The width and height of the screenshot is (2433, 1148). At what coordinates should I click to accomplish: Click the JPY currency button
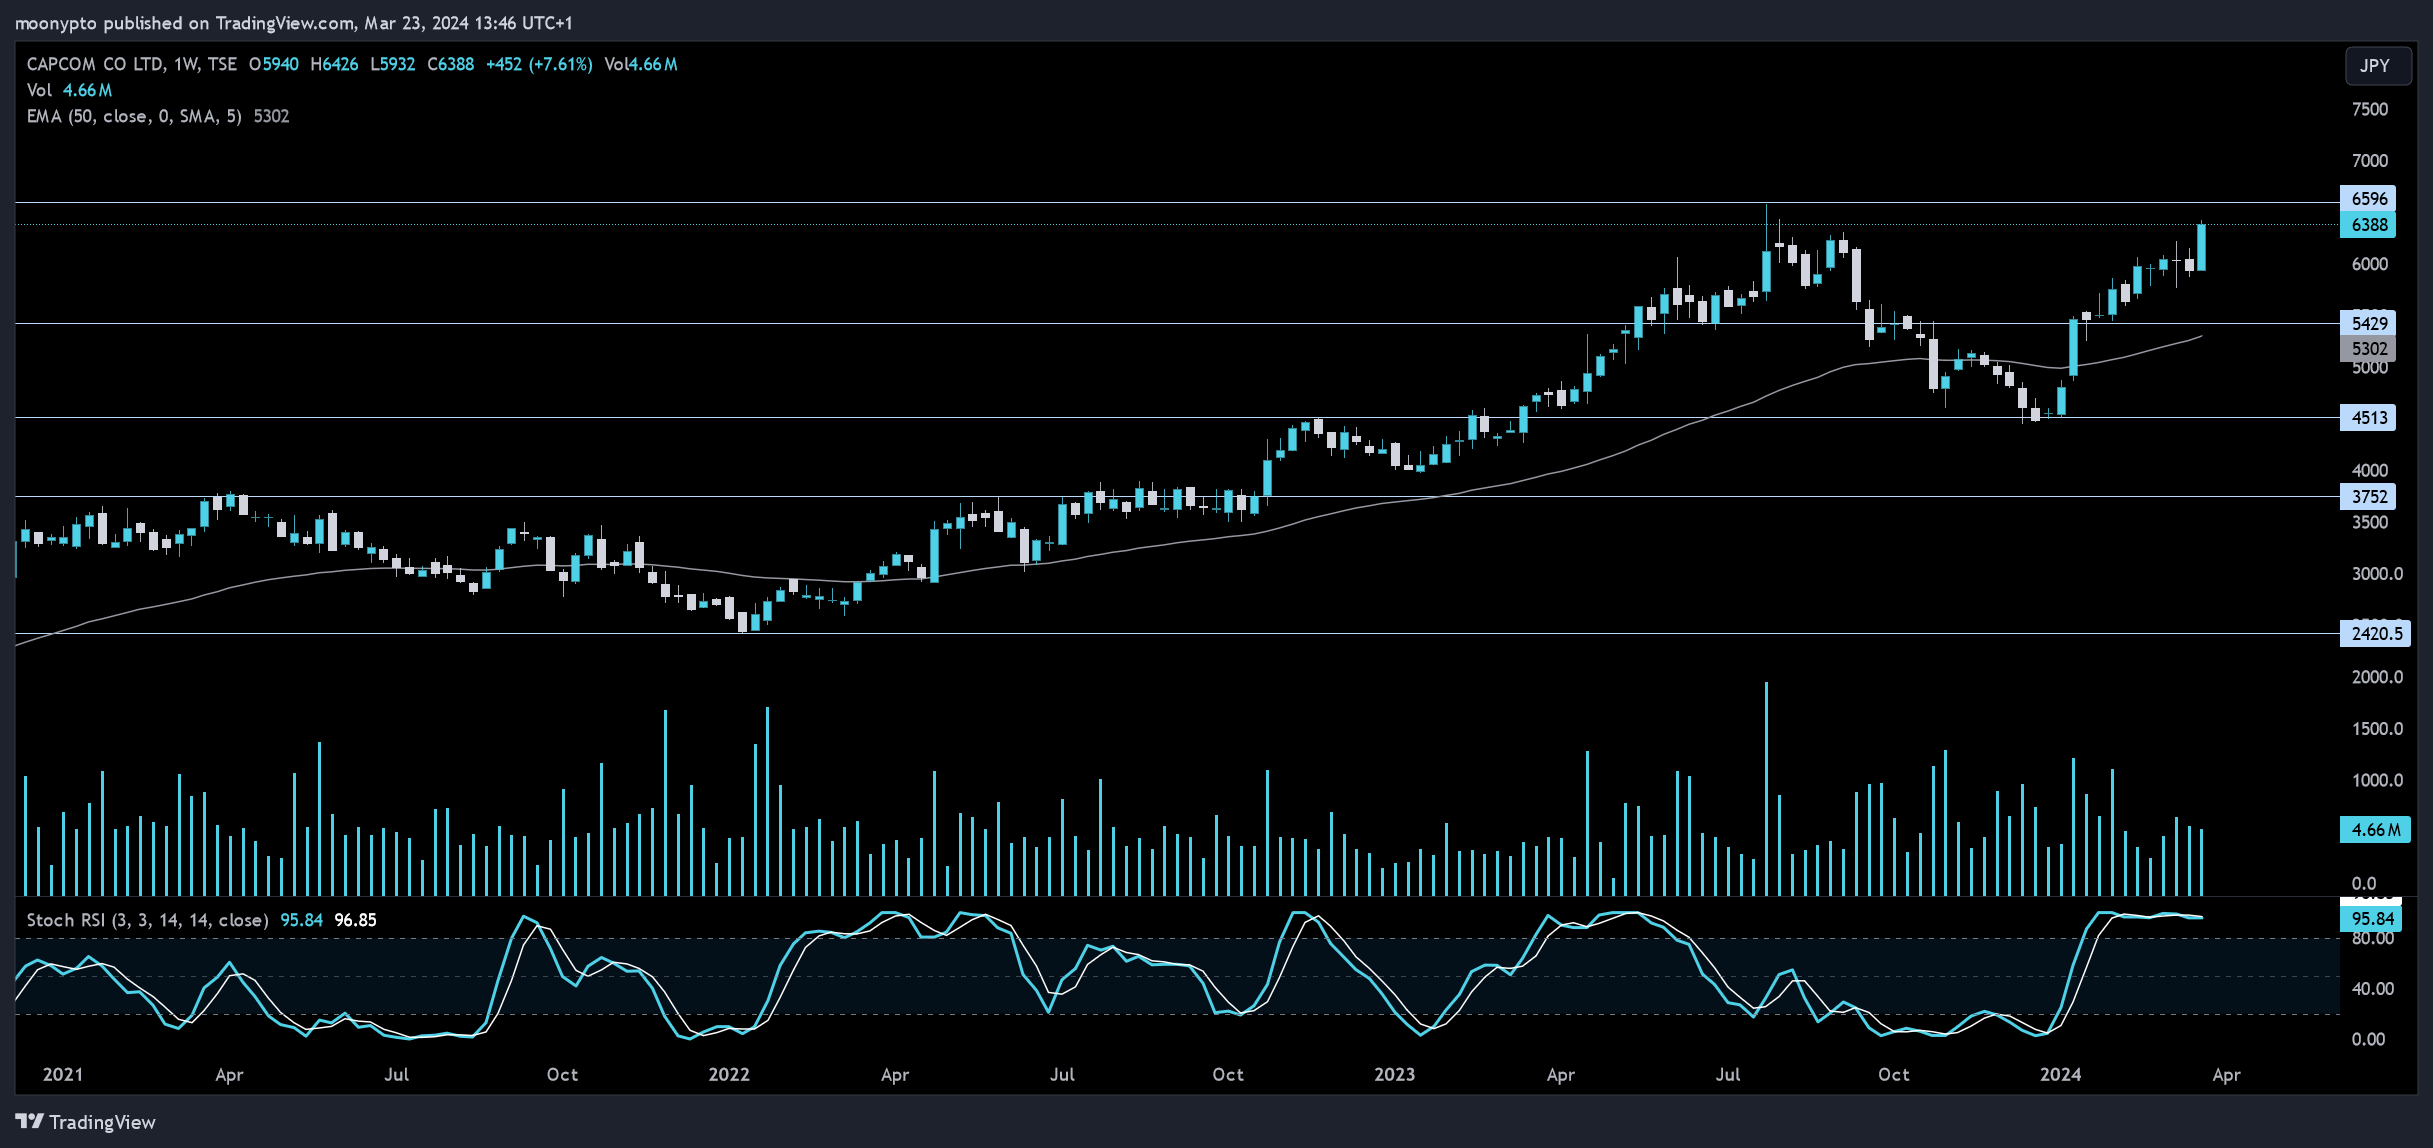(x=2376, y=65)
